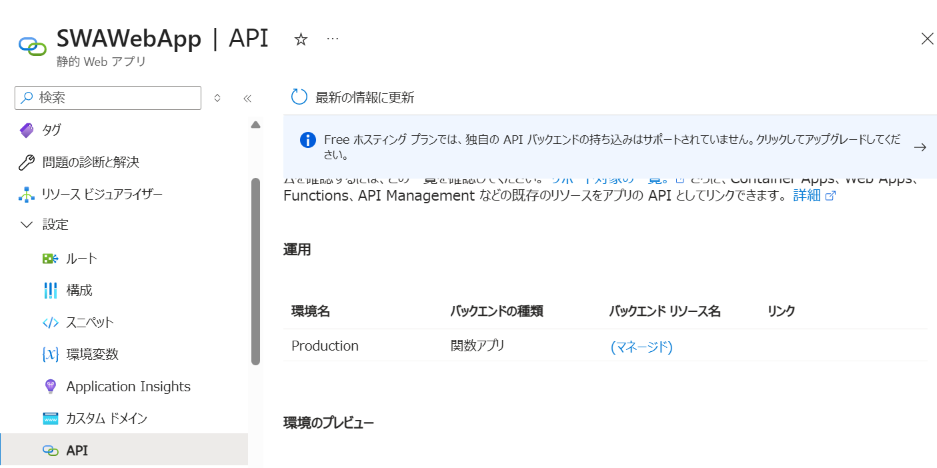Screen dimensions: 937x468
Task: Go to 環境変数 settings
Action: [x=92, y=354]
